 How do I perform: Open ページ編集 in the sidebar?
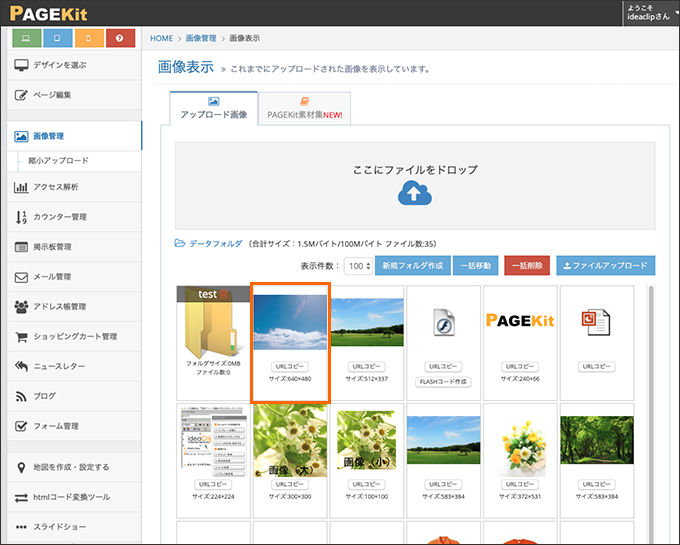pos(74,95)
